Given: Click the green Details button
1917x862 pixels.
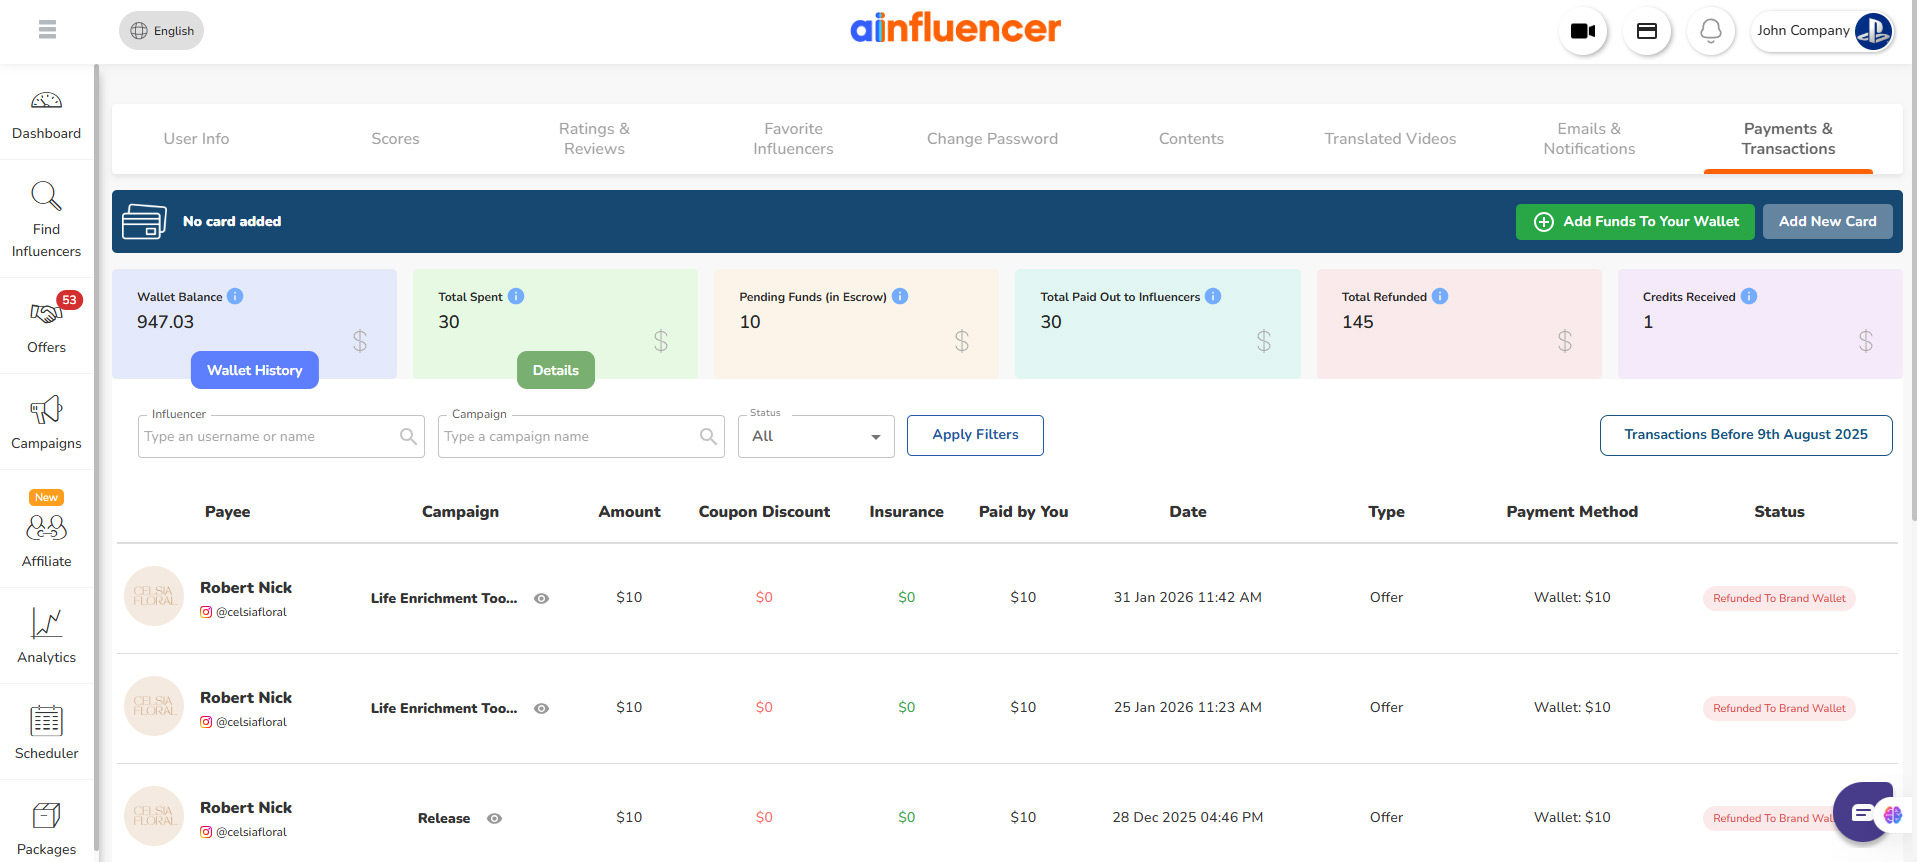Looking at the screenshot, I should (x=555, y=370).
